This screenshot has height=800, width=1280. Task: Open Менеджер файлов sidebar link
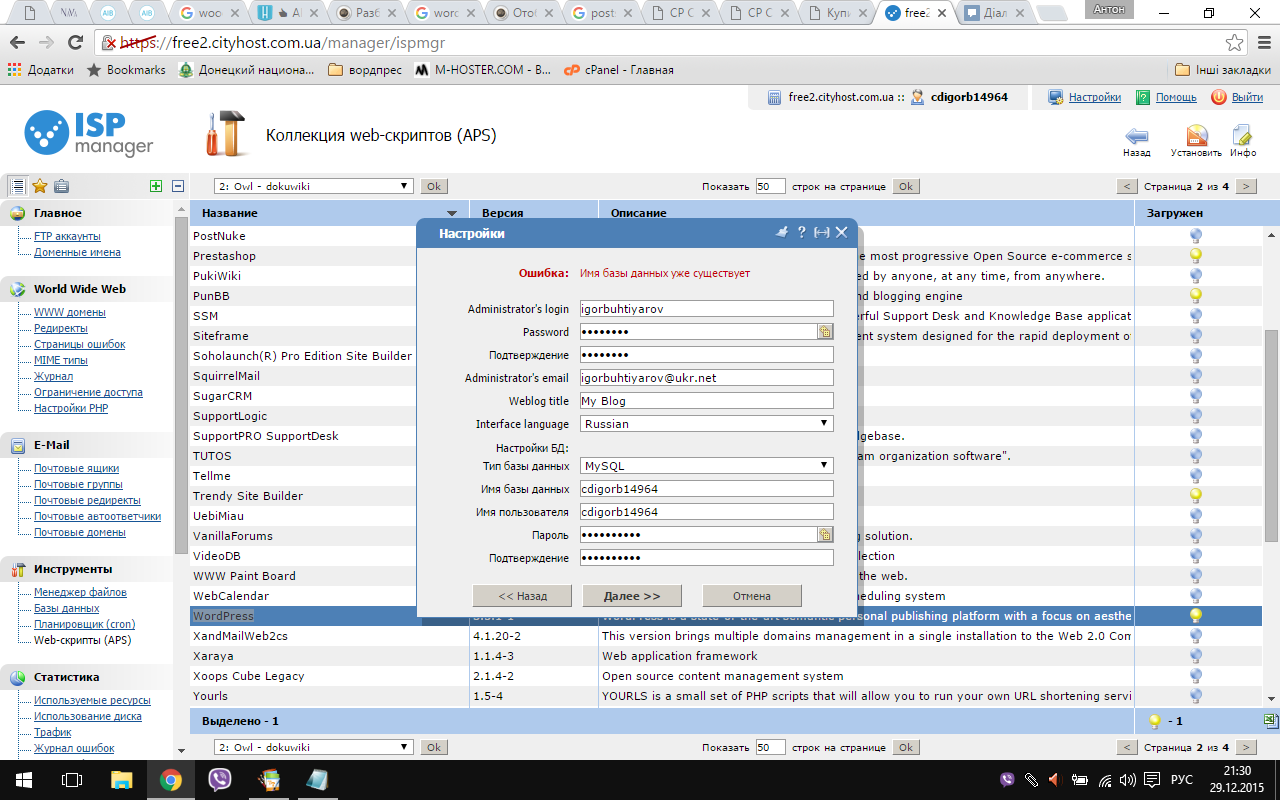[80, 592]
